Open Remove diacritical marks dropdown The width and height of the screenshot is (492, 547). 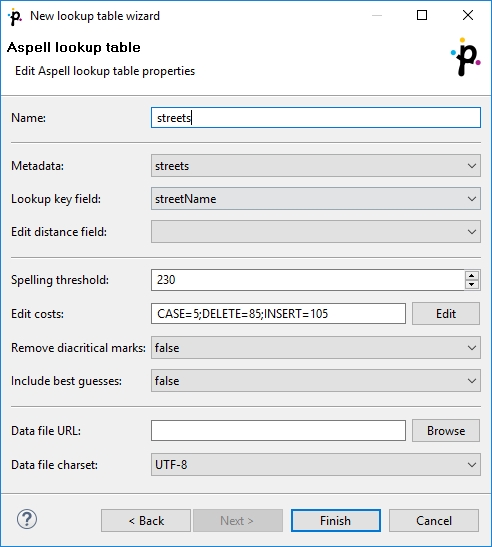pos(316,348)
